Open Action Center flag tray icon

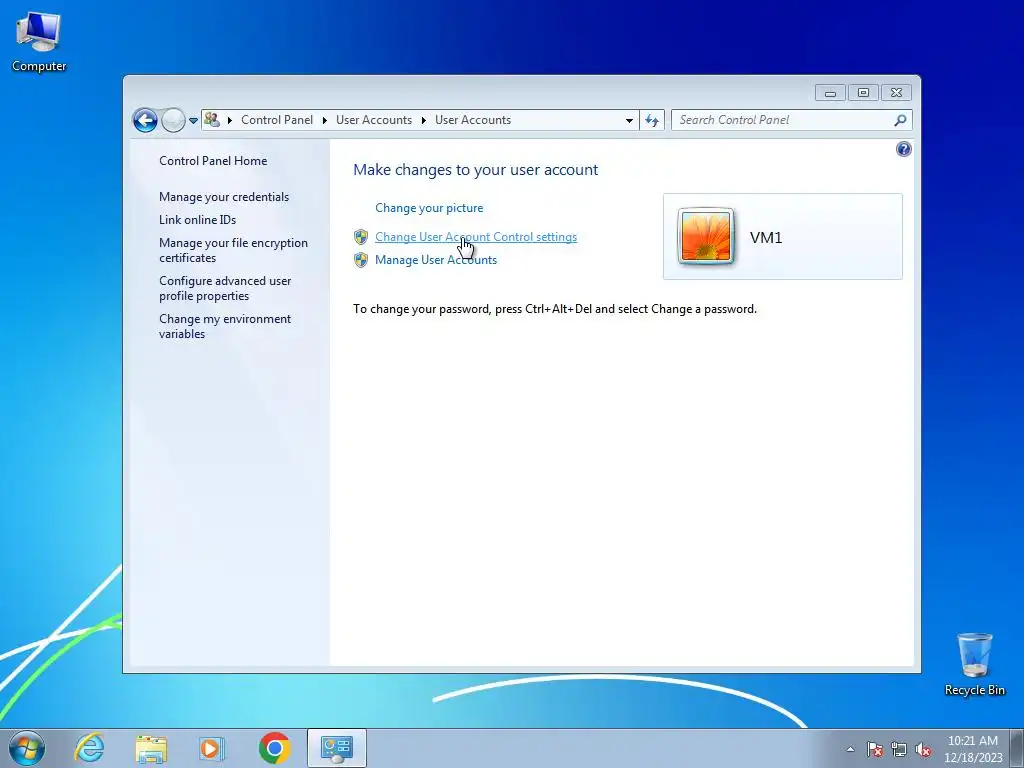click(875, 749)
